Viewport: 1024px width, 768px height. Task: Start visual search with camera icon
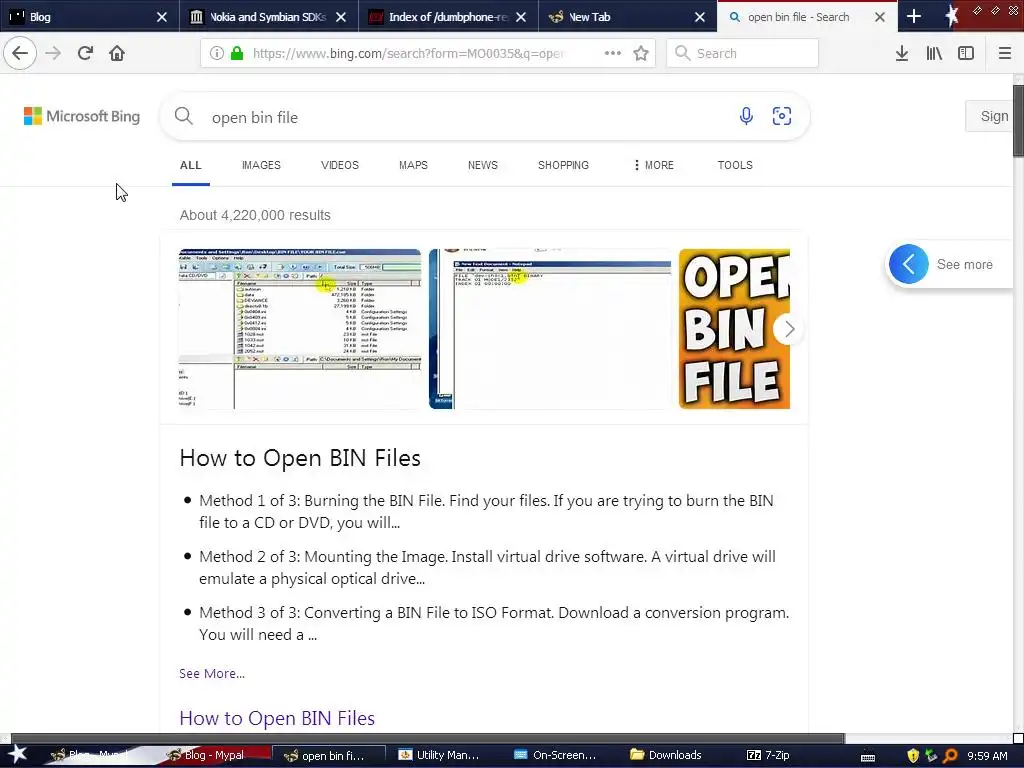[x=782, y=116]
